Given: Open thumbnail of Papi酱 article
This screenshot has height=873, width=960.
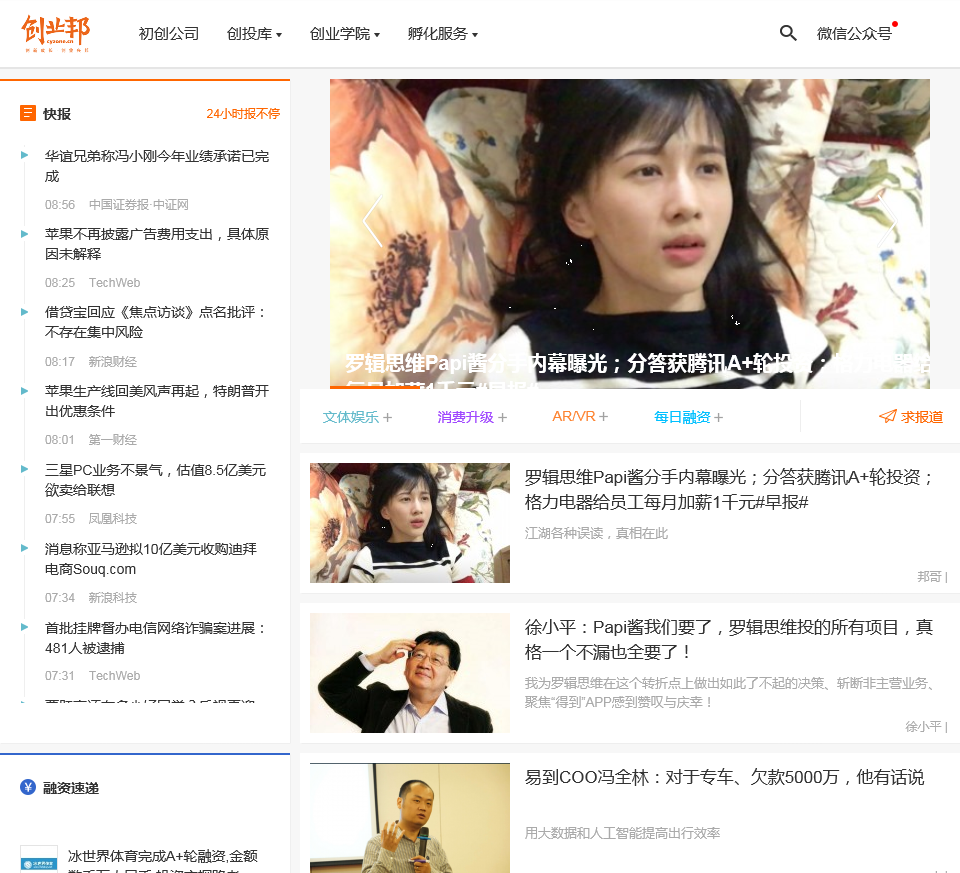Looking at the screenshot, I should (x=410, y=523).
